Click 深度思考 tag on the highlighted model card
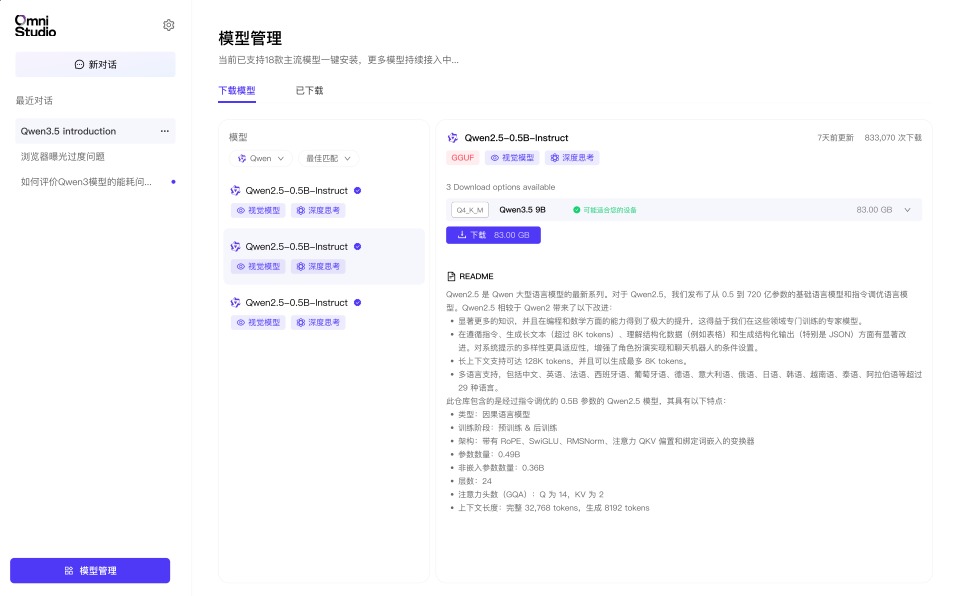This screenshot has height=596, width=955. coord(319,267)
